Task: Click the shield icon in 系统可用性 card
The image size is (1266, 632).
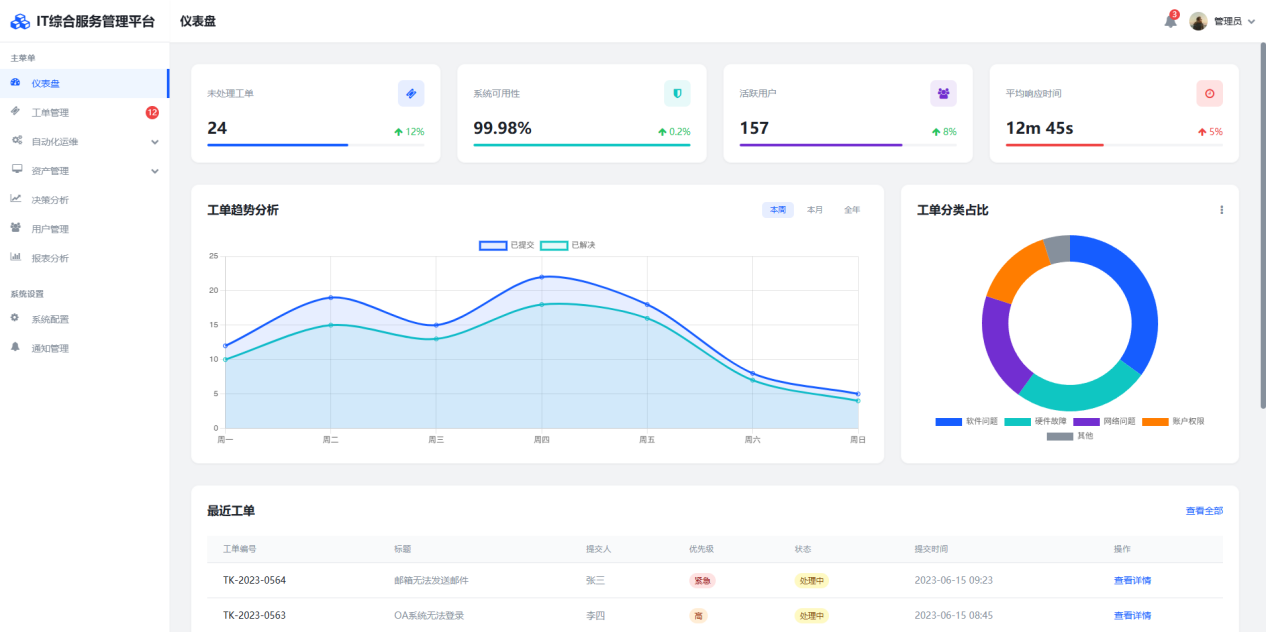Action: (677, 93)
